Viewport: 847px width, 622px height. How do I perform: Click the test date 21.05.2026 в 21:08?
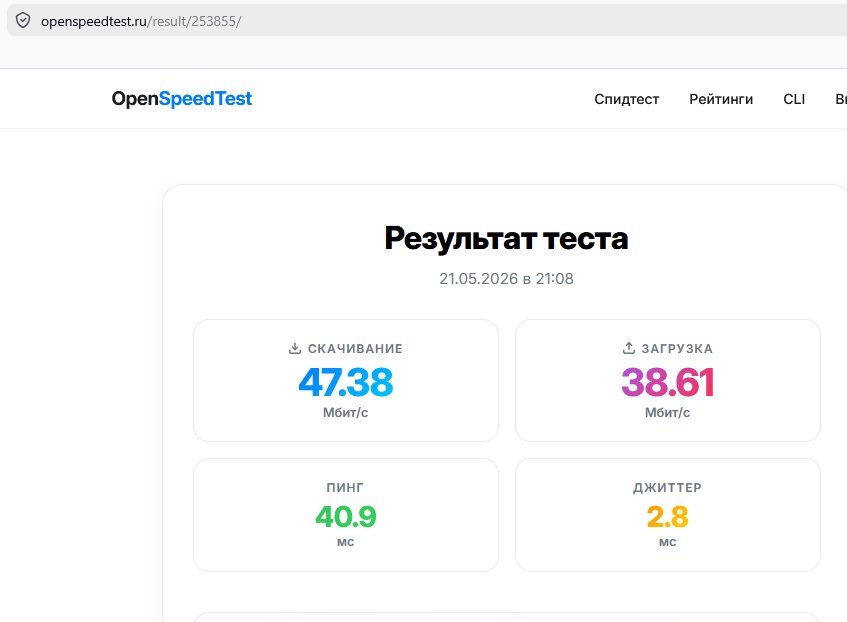(x=506, y=278)
